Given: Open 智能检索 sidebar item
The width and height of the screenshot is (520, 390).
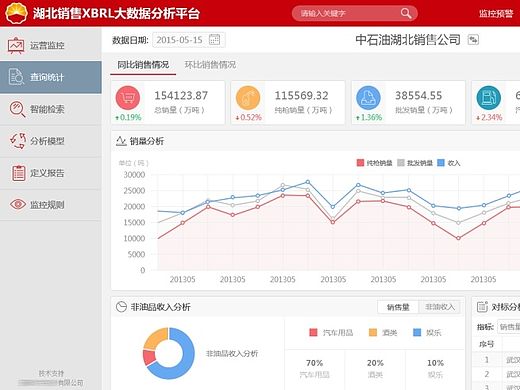Looking at the screenshot, I should [x=51, y=109].
